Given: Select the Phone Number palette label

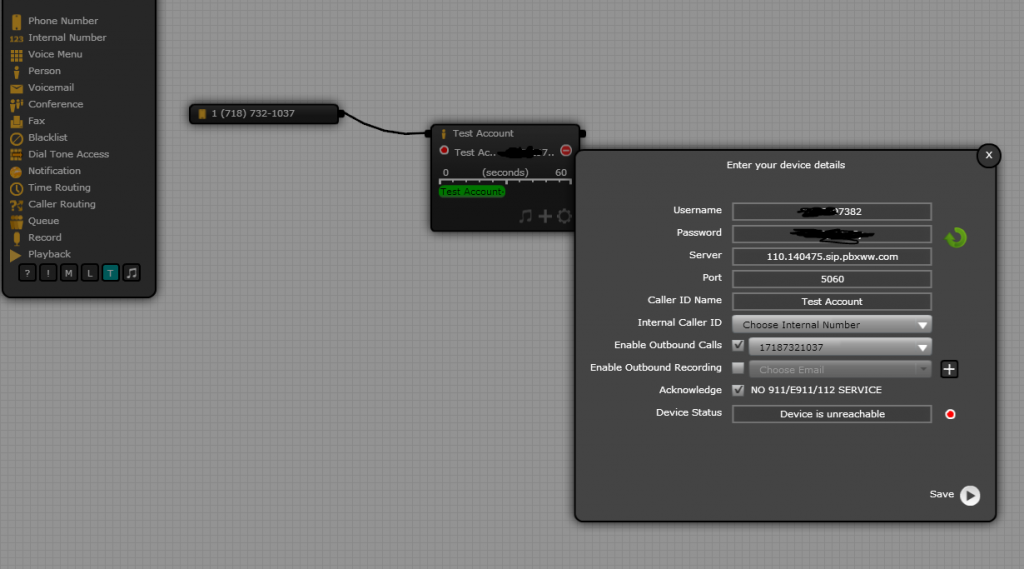Looking at the screenshot, I should point(63,21).
